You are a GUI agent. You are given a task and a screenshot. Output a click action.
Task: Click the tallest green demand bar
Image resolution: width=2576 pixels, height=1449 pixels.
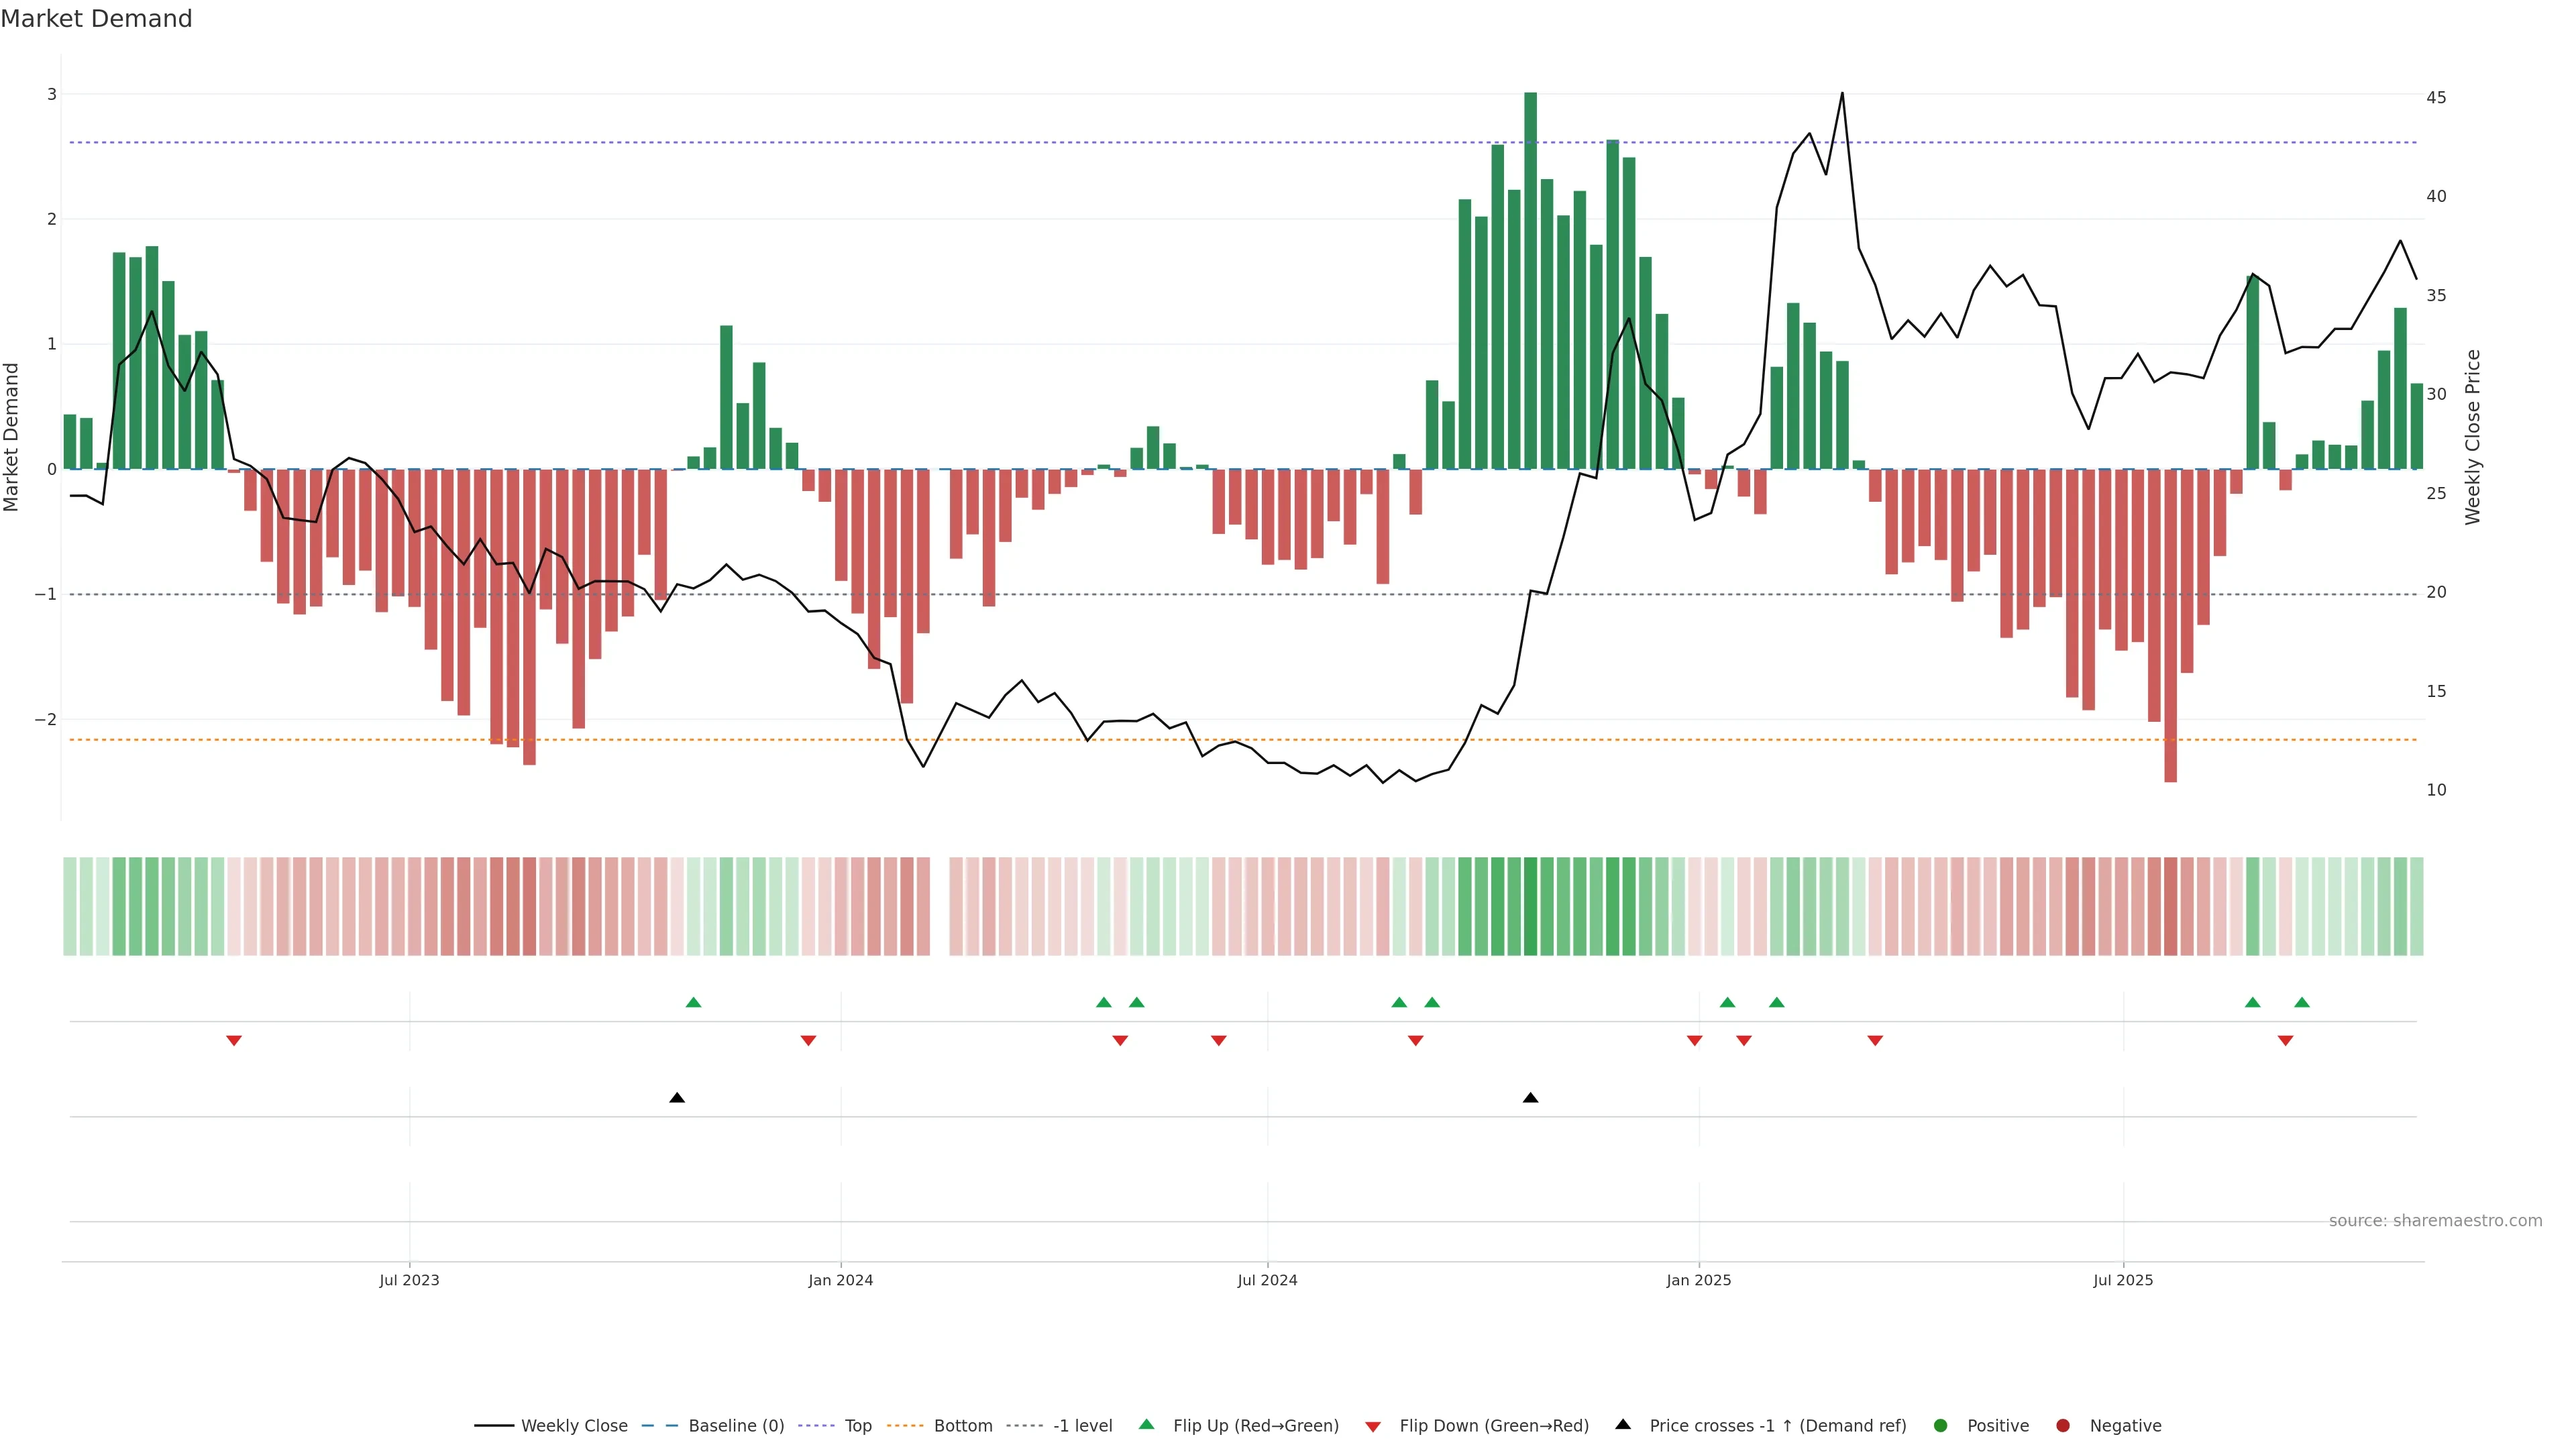coord(1530,280)
